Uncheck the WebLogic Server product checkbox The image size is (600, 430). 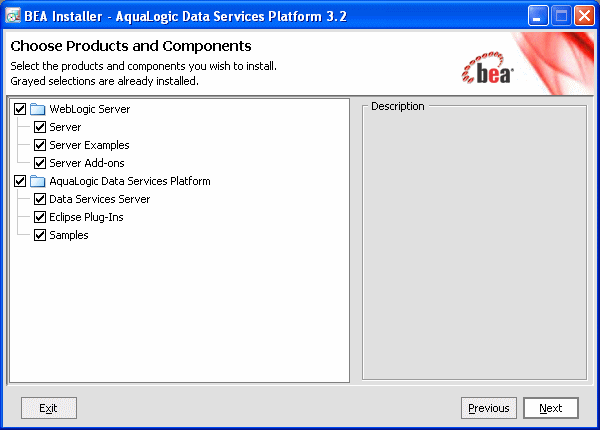click(x=20, y=109)
